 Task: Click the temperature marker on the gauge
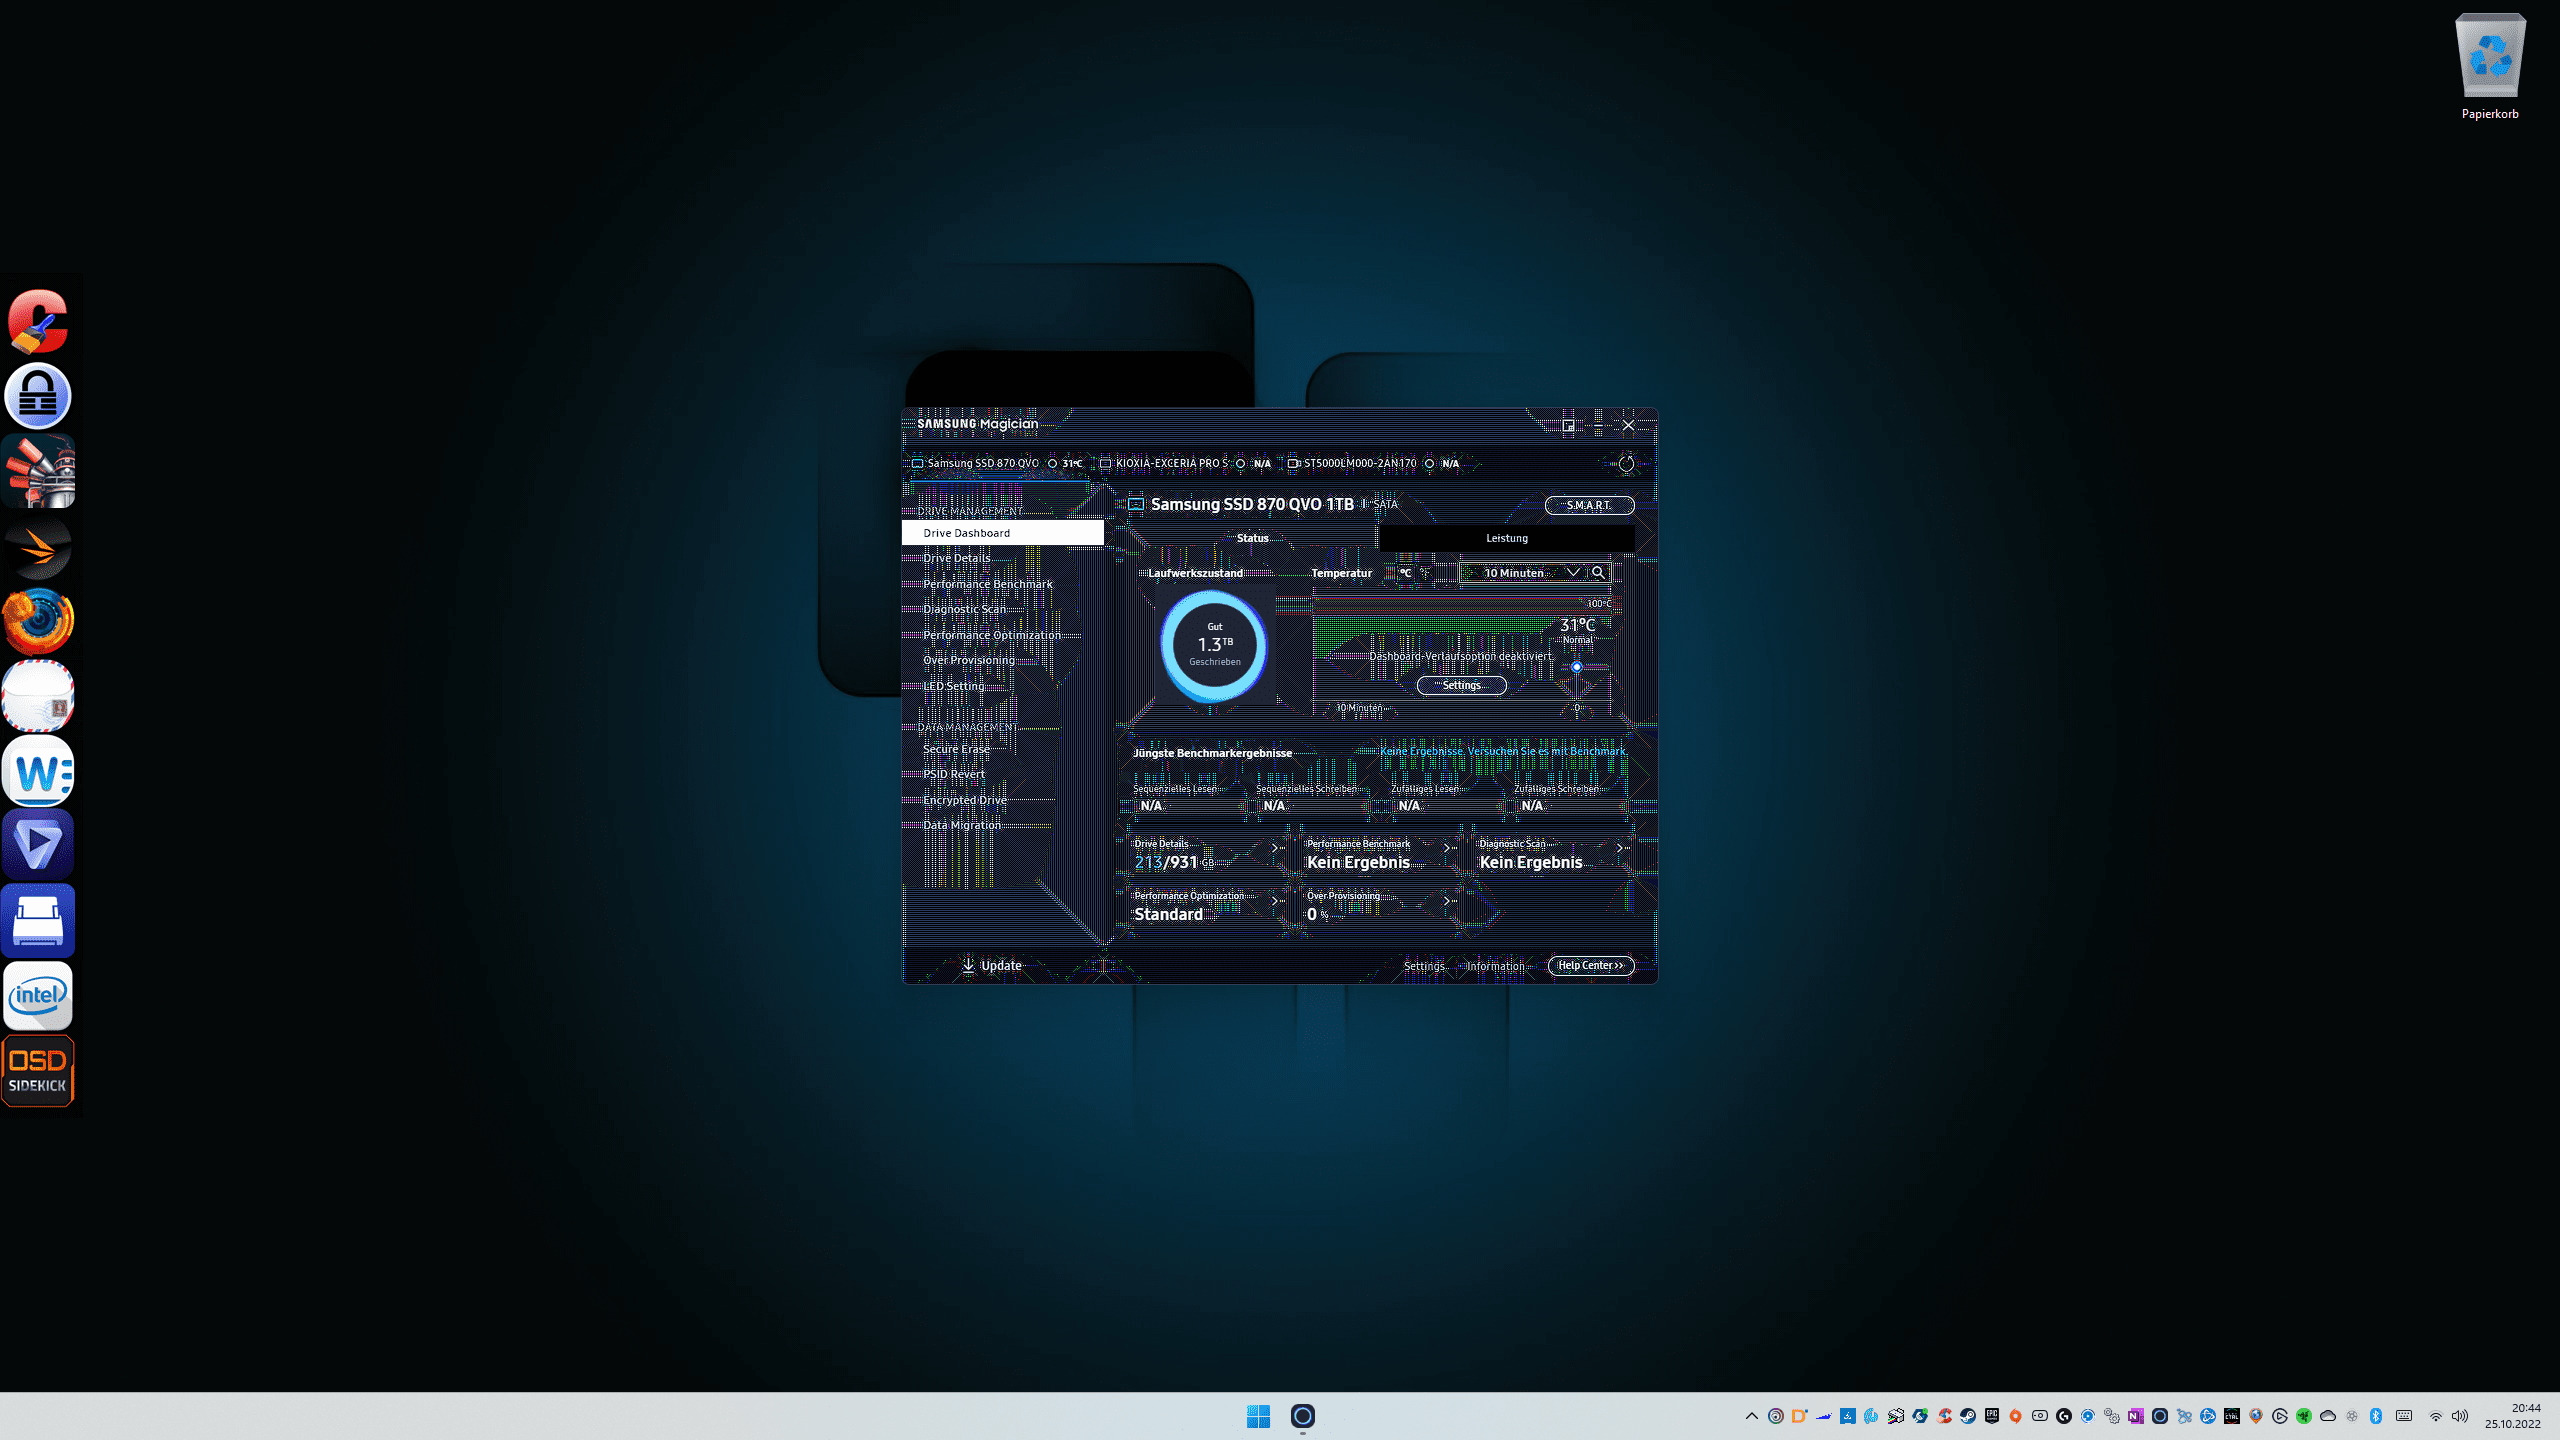click(1577, 667)
